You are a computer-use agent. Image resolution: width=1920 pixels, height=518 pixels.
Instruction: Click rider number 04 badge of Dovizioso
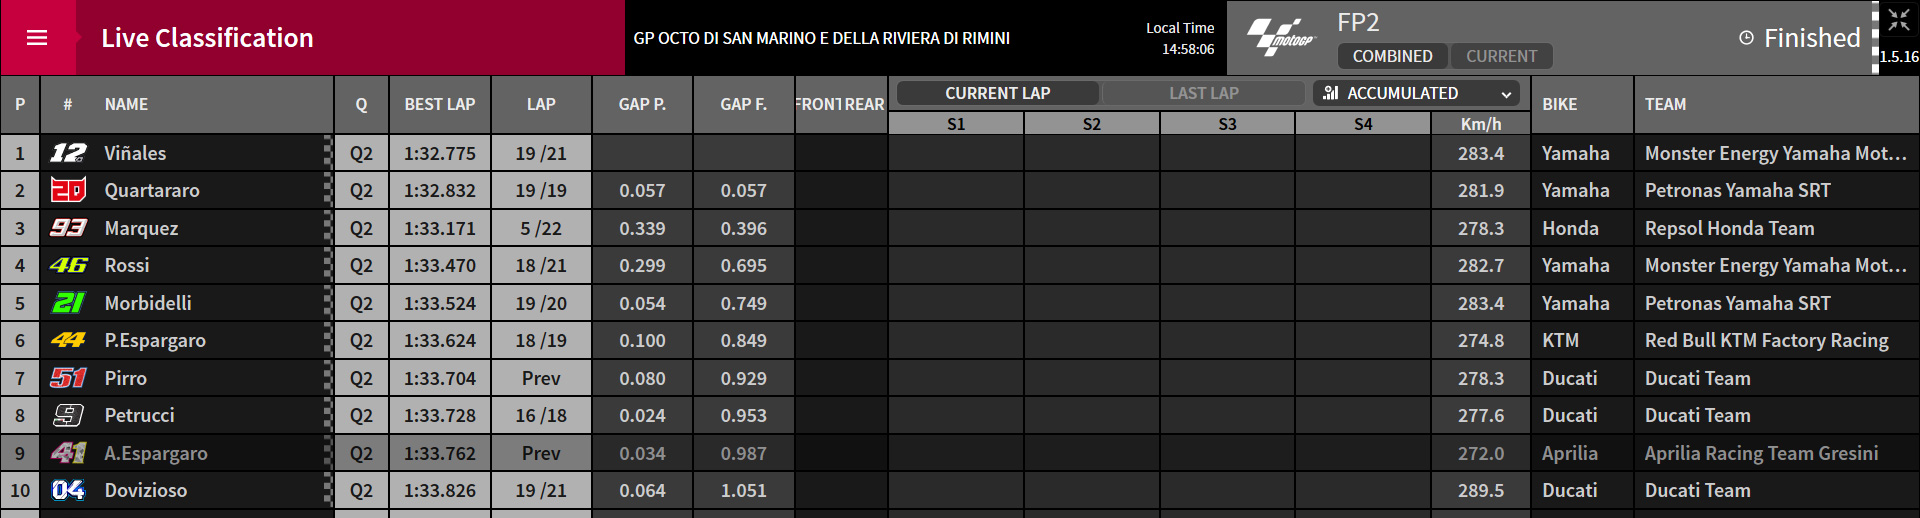click(68, 490)
